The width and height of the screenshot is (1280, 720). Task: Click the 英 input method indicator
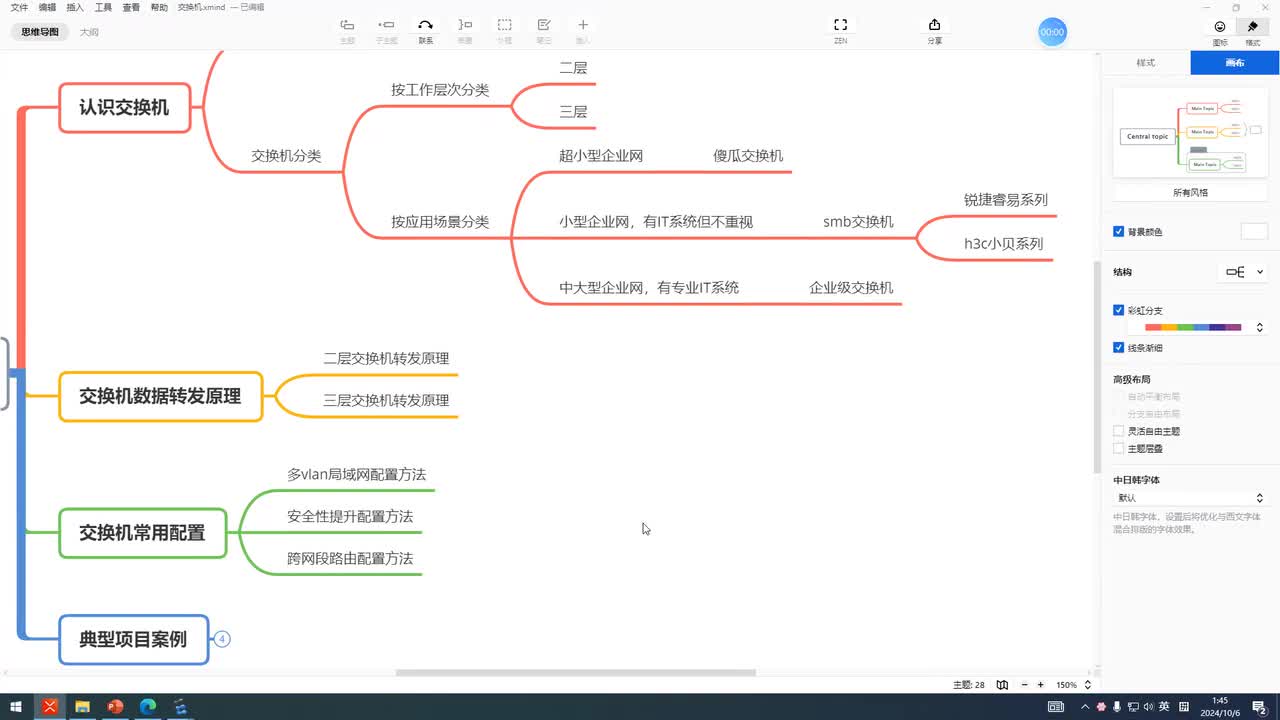1164,707
